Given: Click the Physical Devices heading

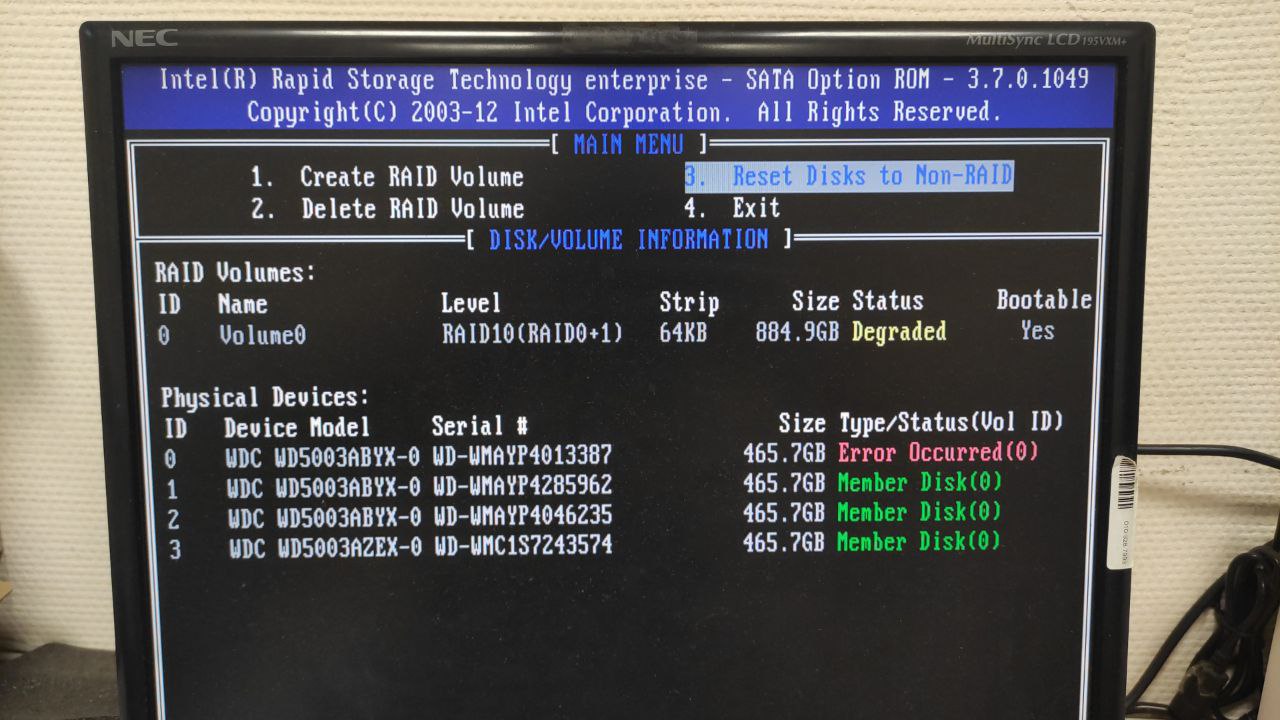Looking at the screenshot, I should pos(265,398).
